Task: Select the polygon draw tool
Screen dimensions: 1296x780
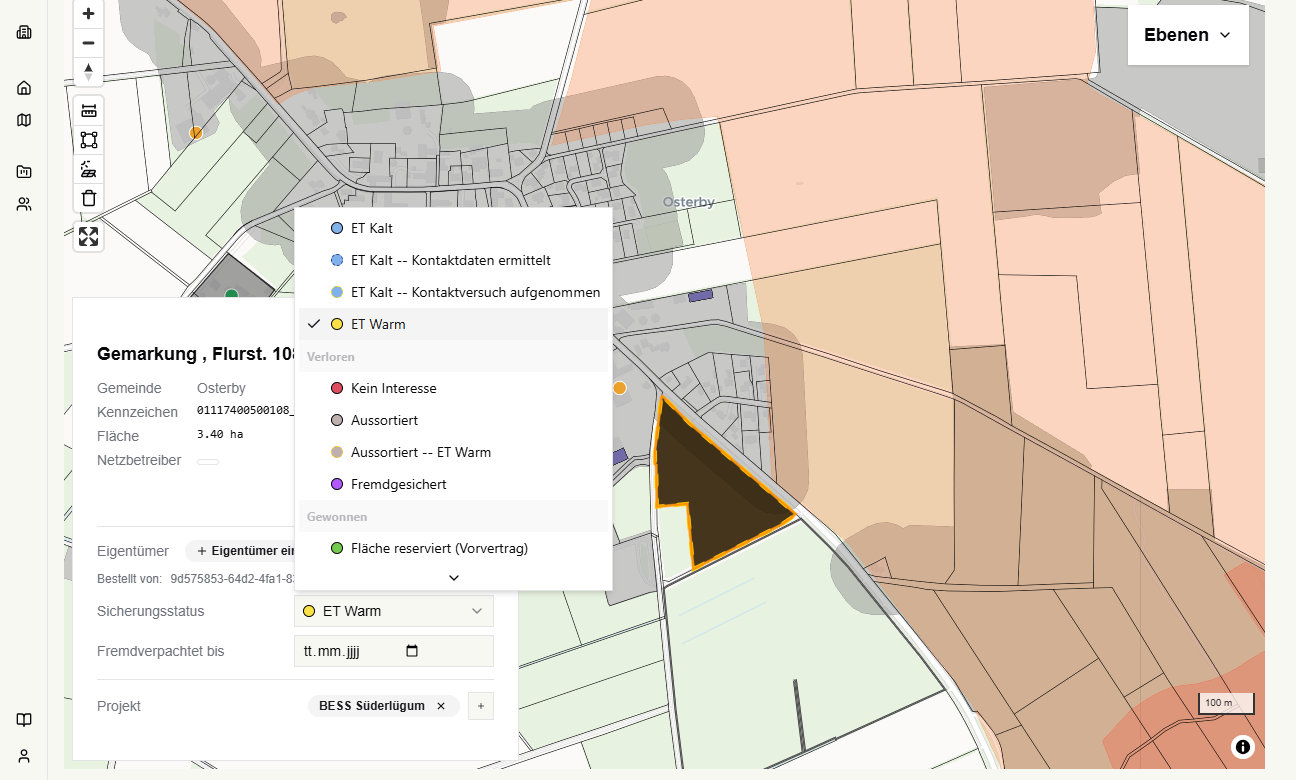Action: [89, 140]
